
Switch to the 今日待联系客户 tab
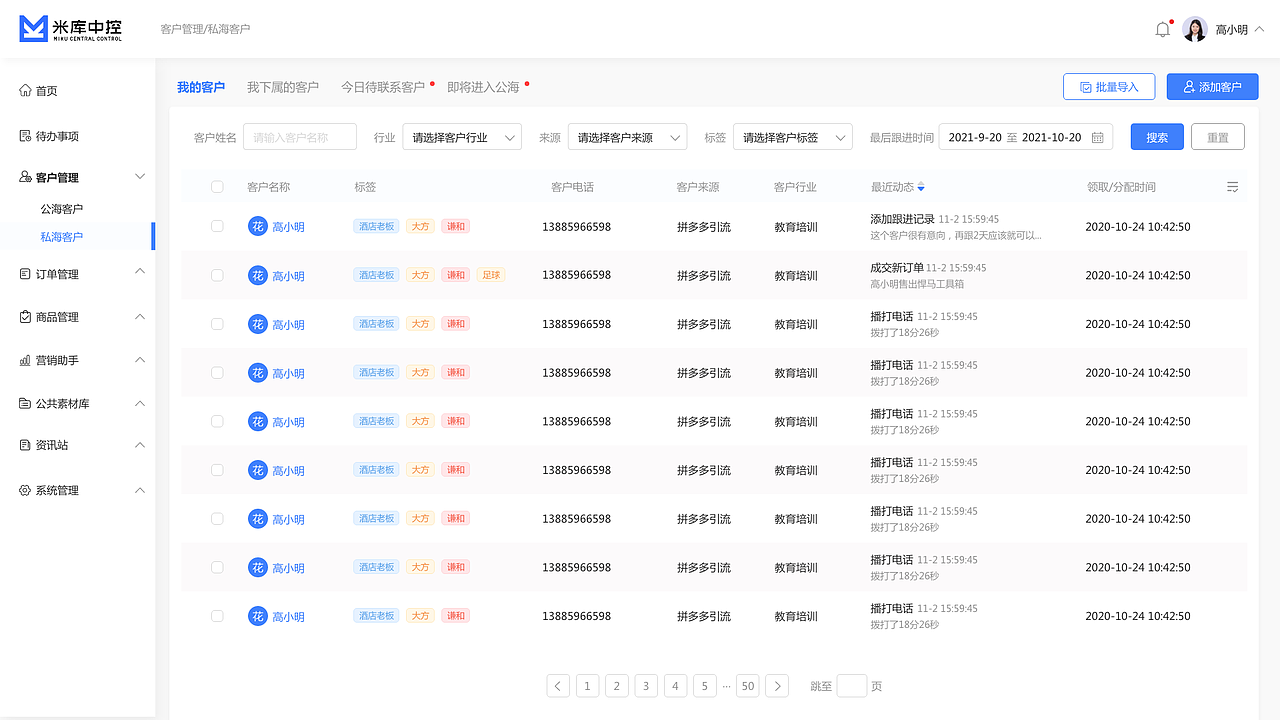click(x=384, y=88)
